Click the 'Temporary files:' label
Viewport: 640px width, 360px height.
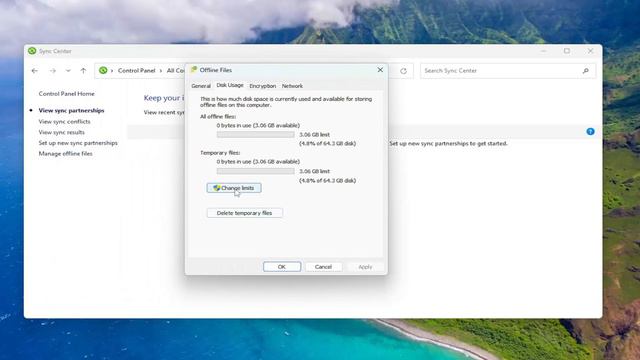click(x=220, y=153)
